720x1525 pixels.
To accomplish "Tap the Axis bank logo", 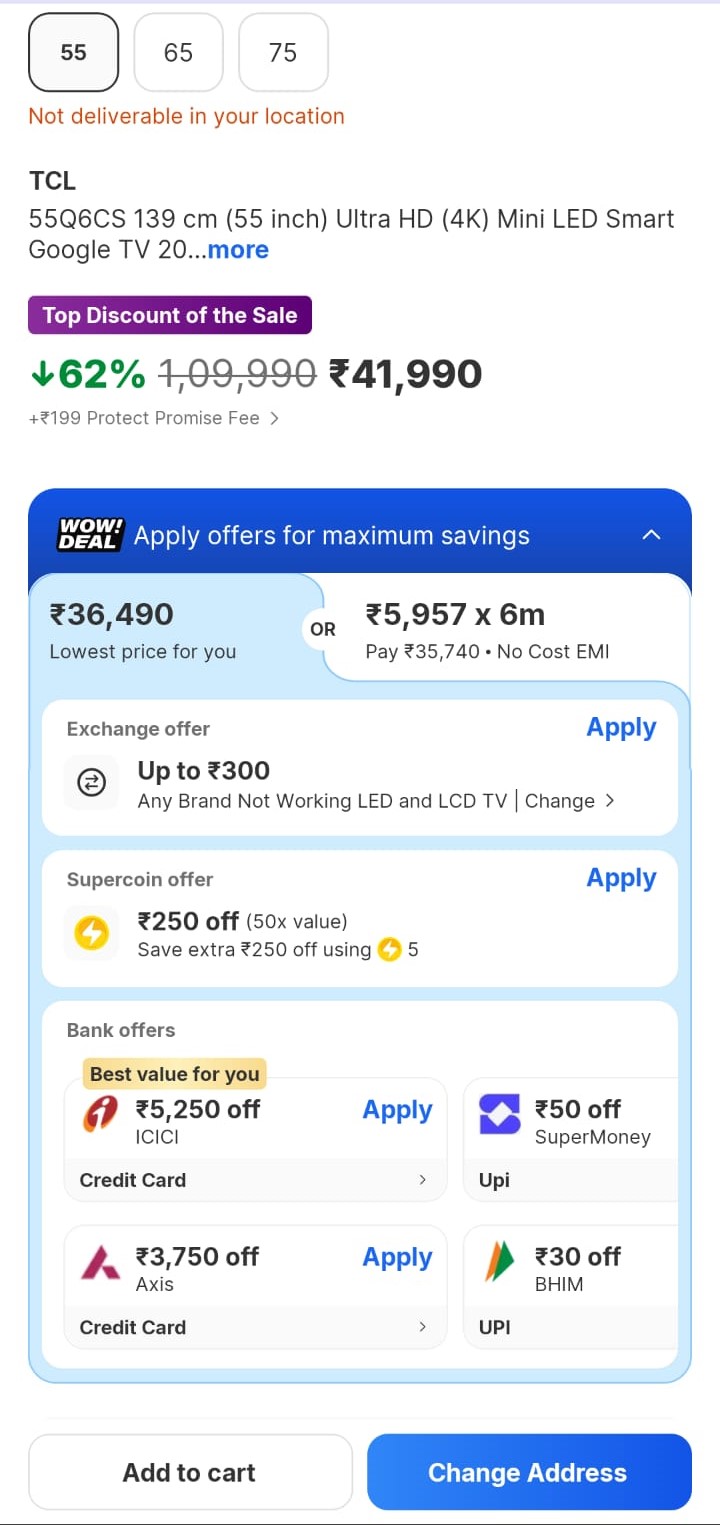I will coord(100,1263).
